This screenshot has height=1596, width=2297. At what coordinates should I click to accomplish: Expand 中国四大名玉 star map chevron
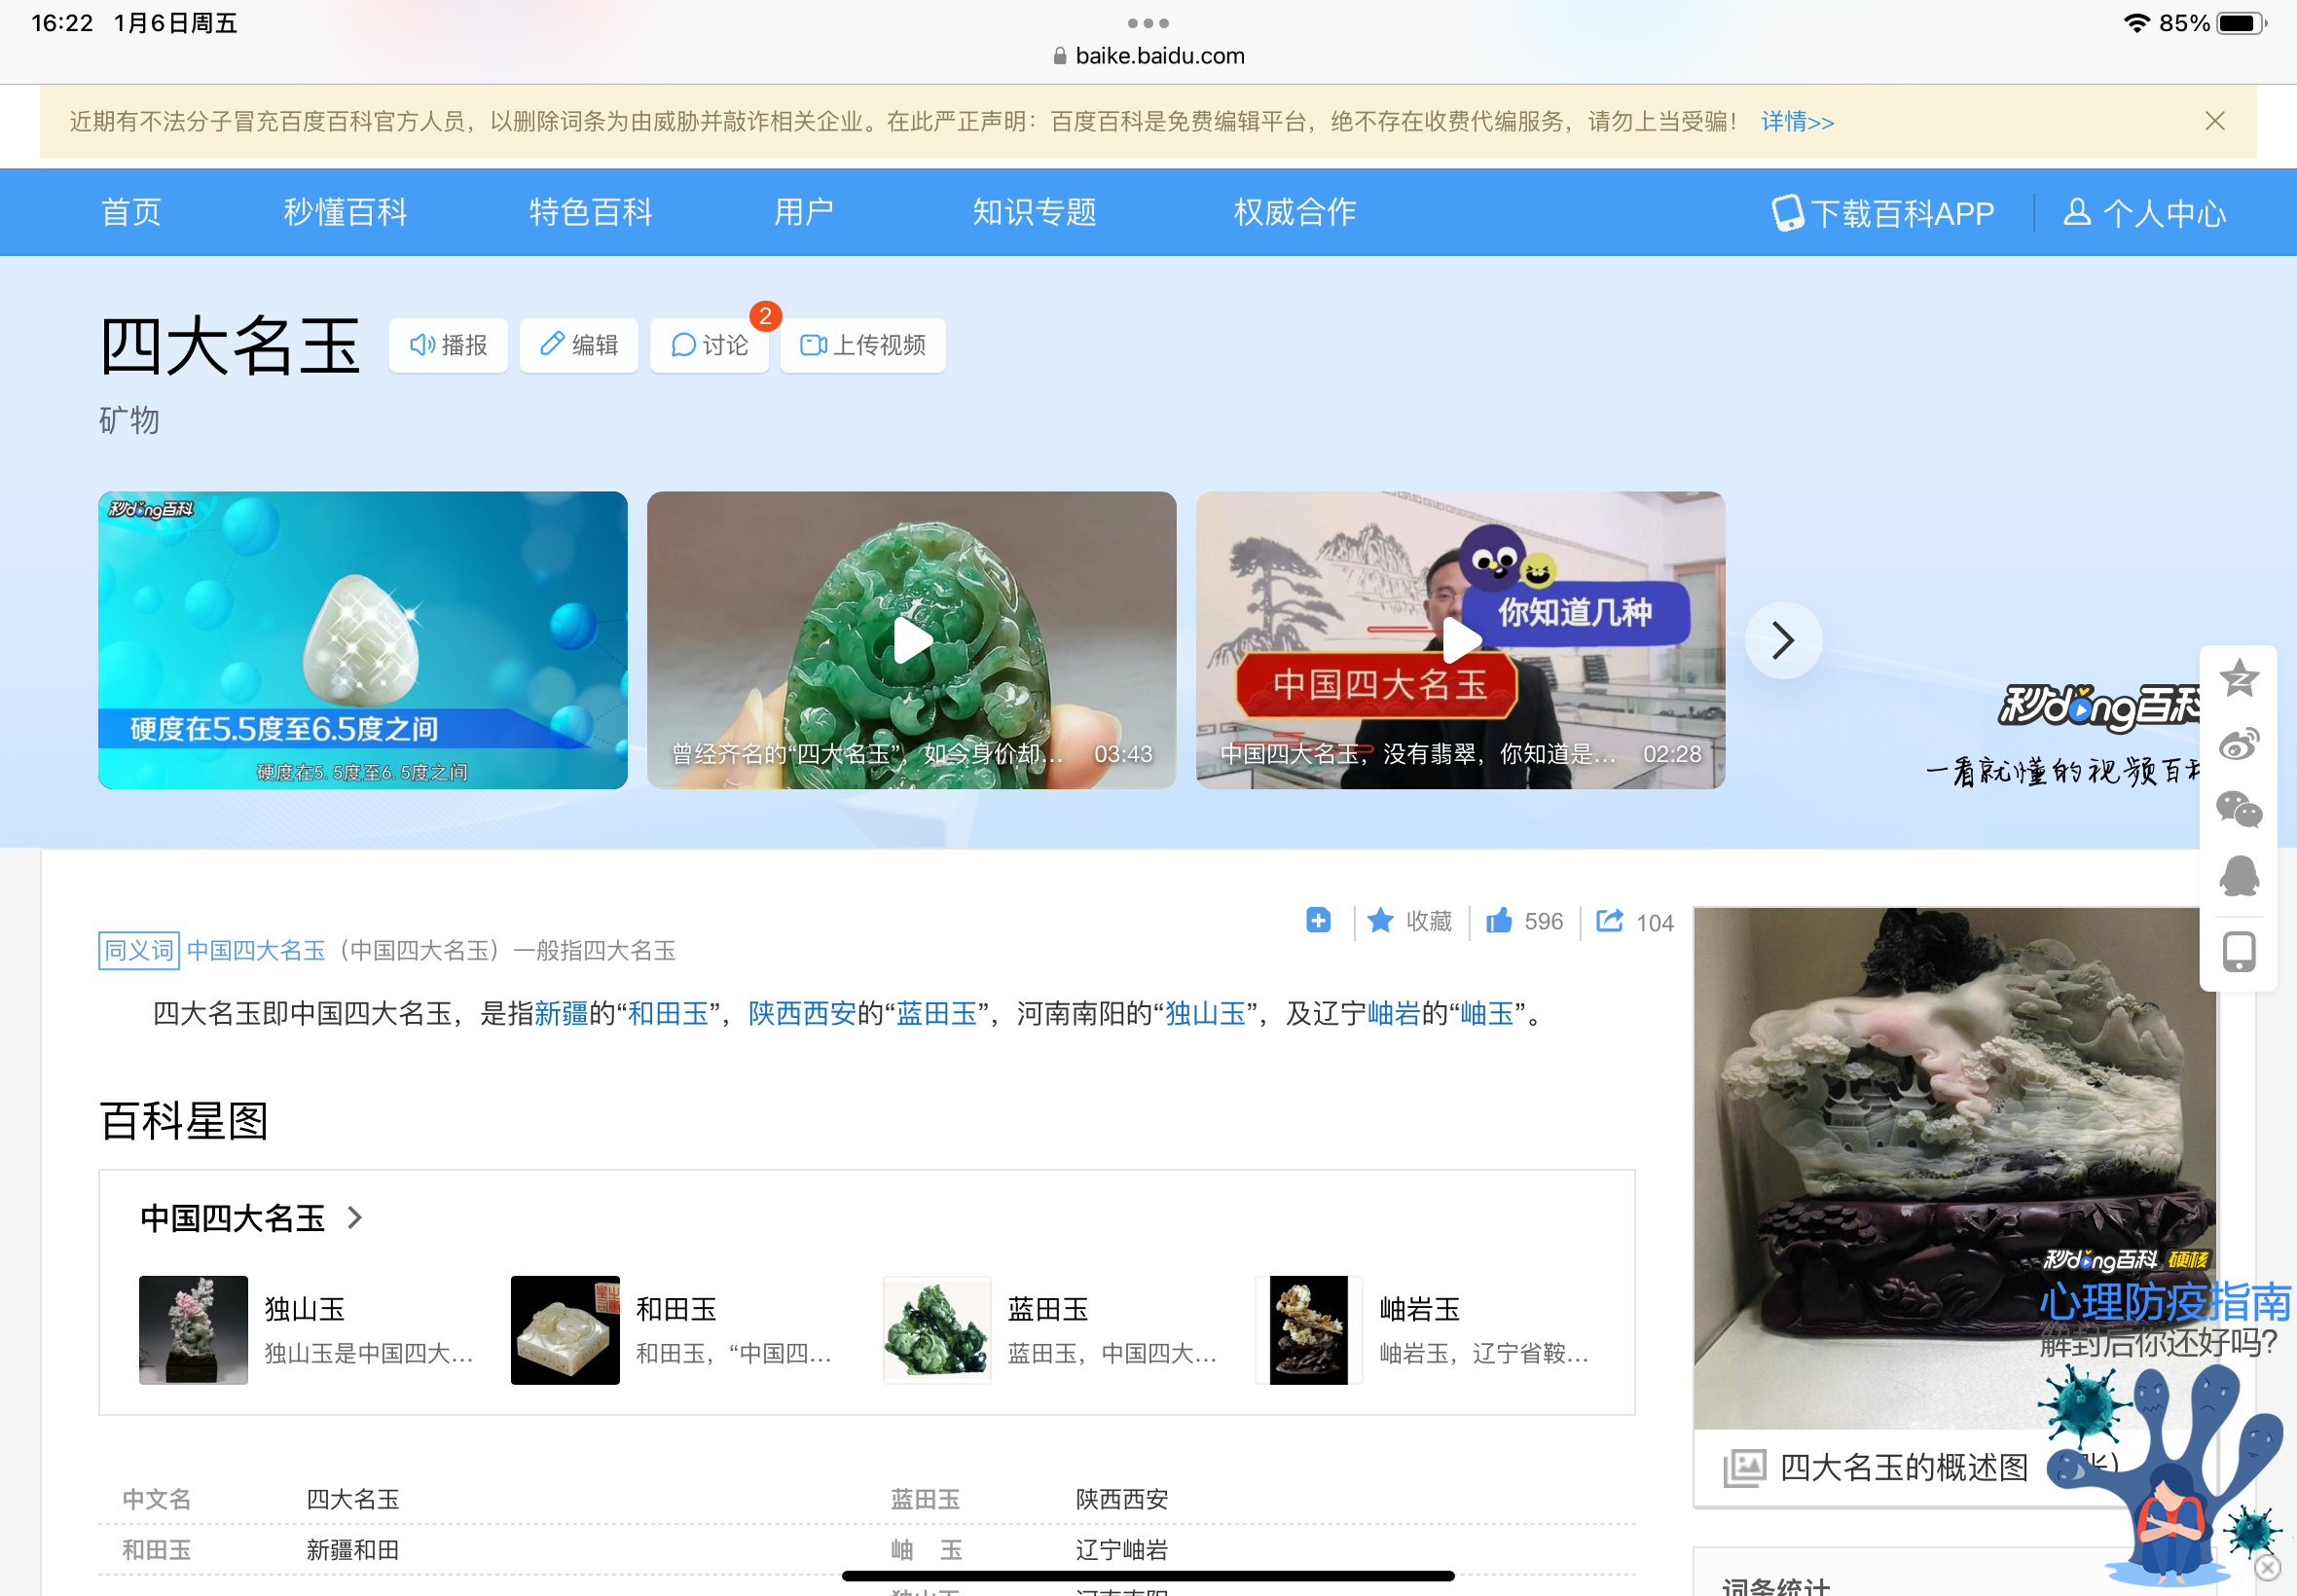coord(355,1217)
